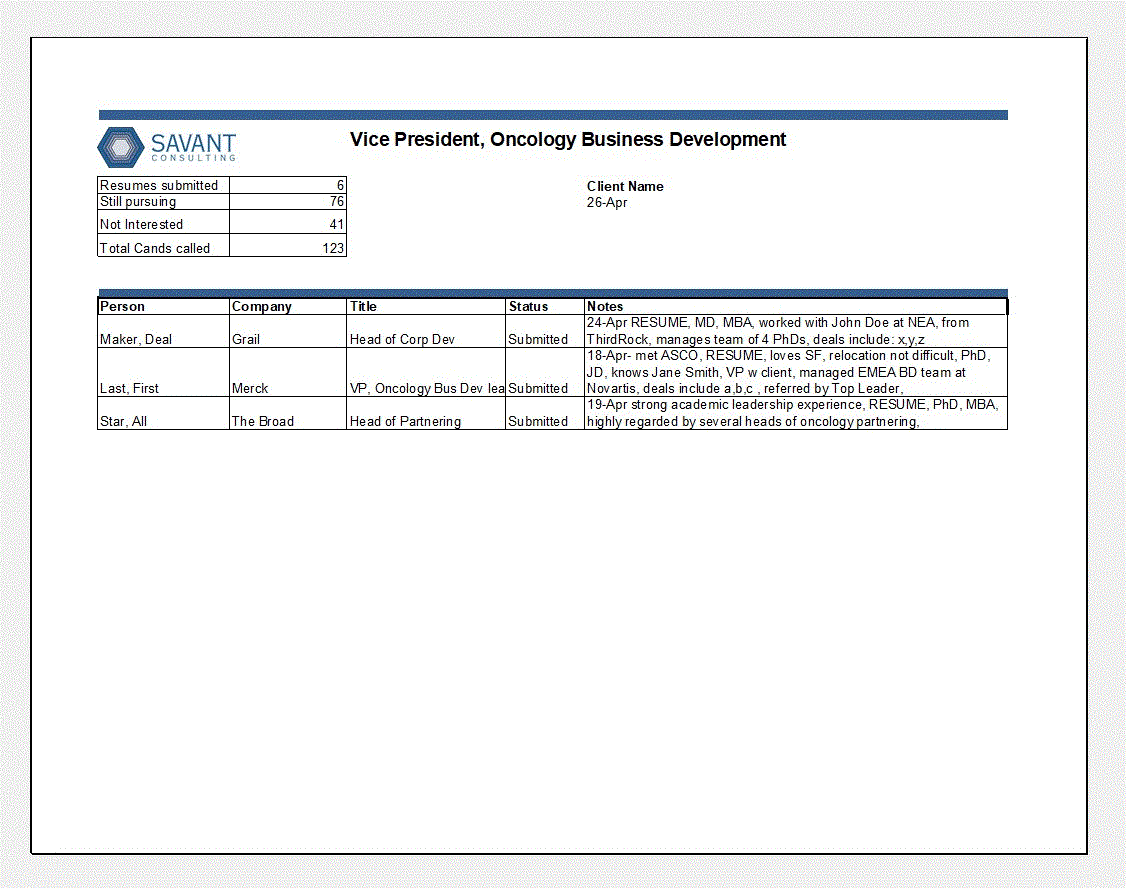Image resolution: width=1126 pixels, height=888 pixels.
Task: Click the date "26-Apr" under Client Name
Action: point(607,202)
